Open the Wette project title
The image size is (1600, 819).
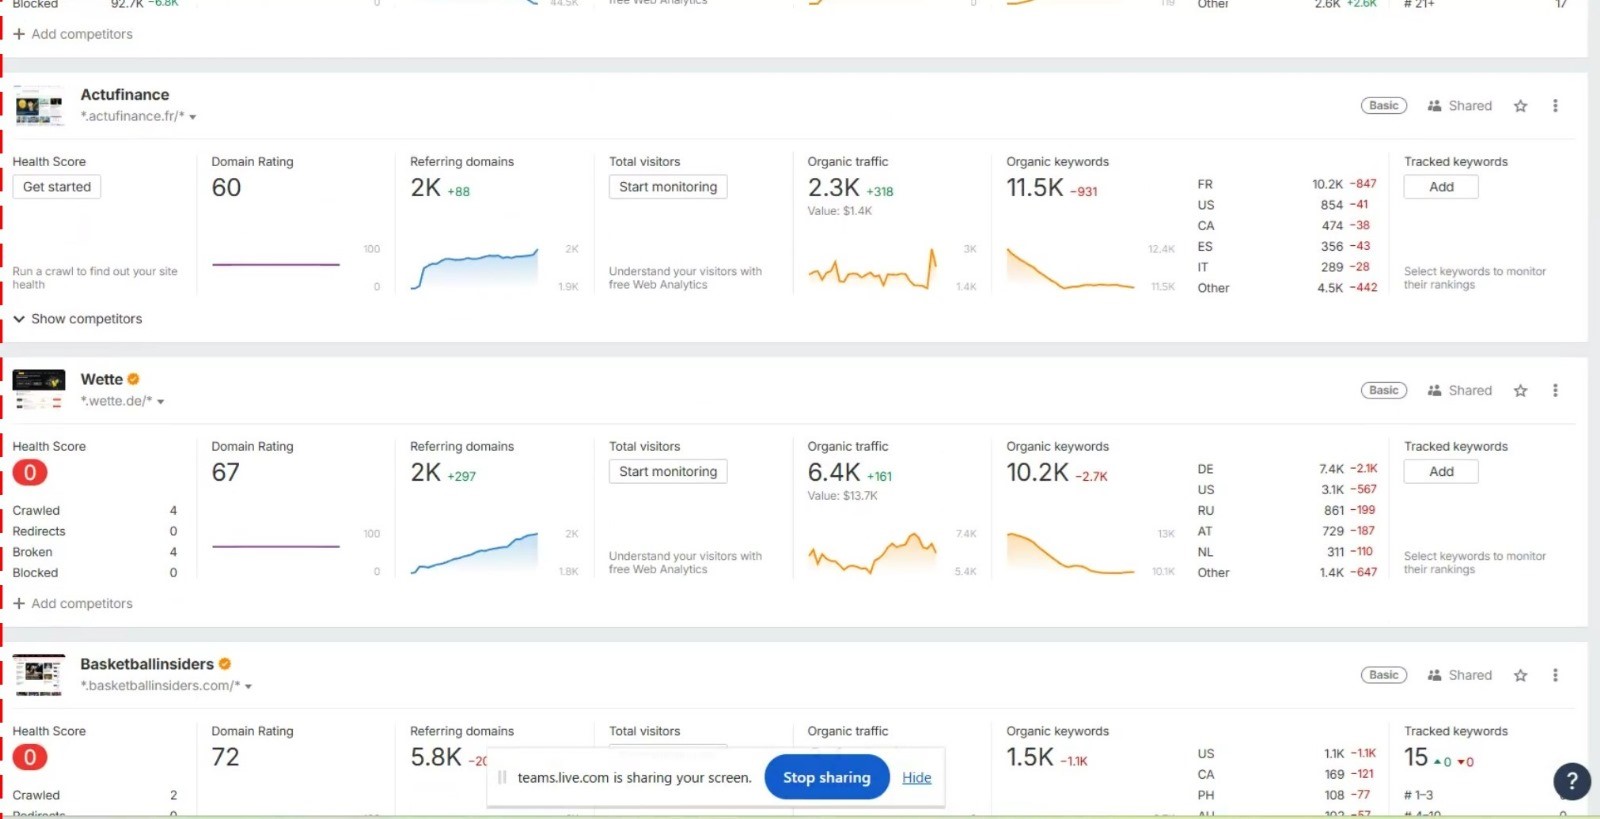pos(102,380)
